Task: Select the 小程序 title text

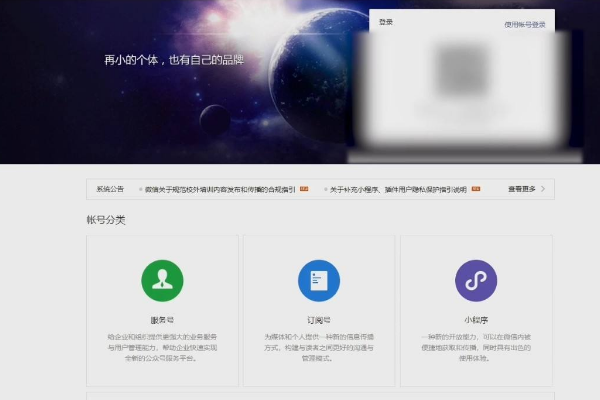Action: 476,321
